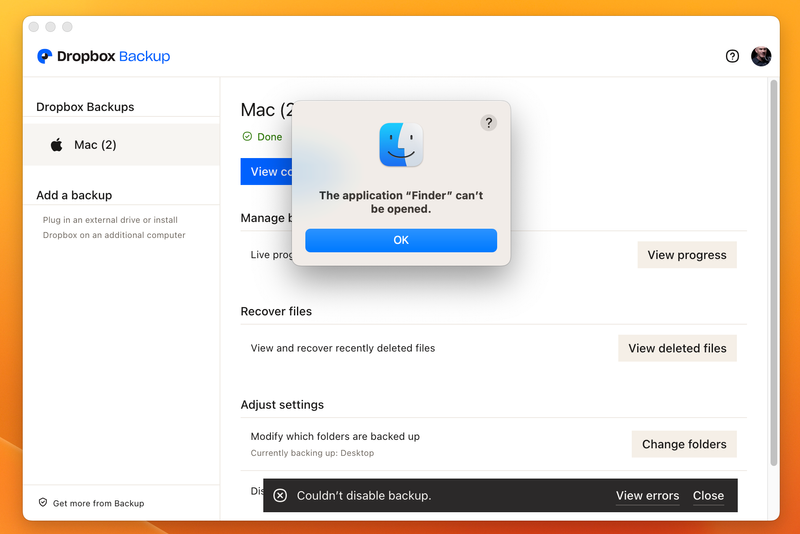Click the Apple logo icon beside Mac (2)

(57, 145)
